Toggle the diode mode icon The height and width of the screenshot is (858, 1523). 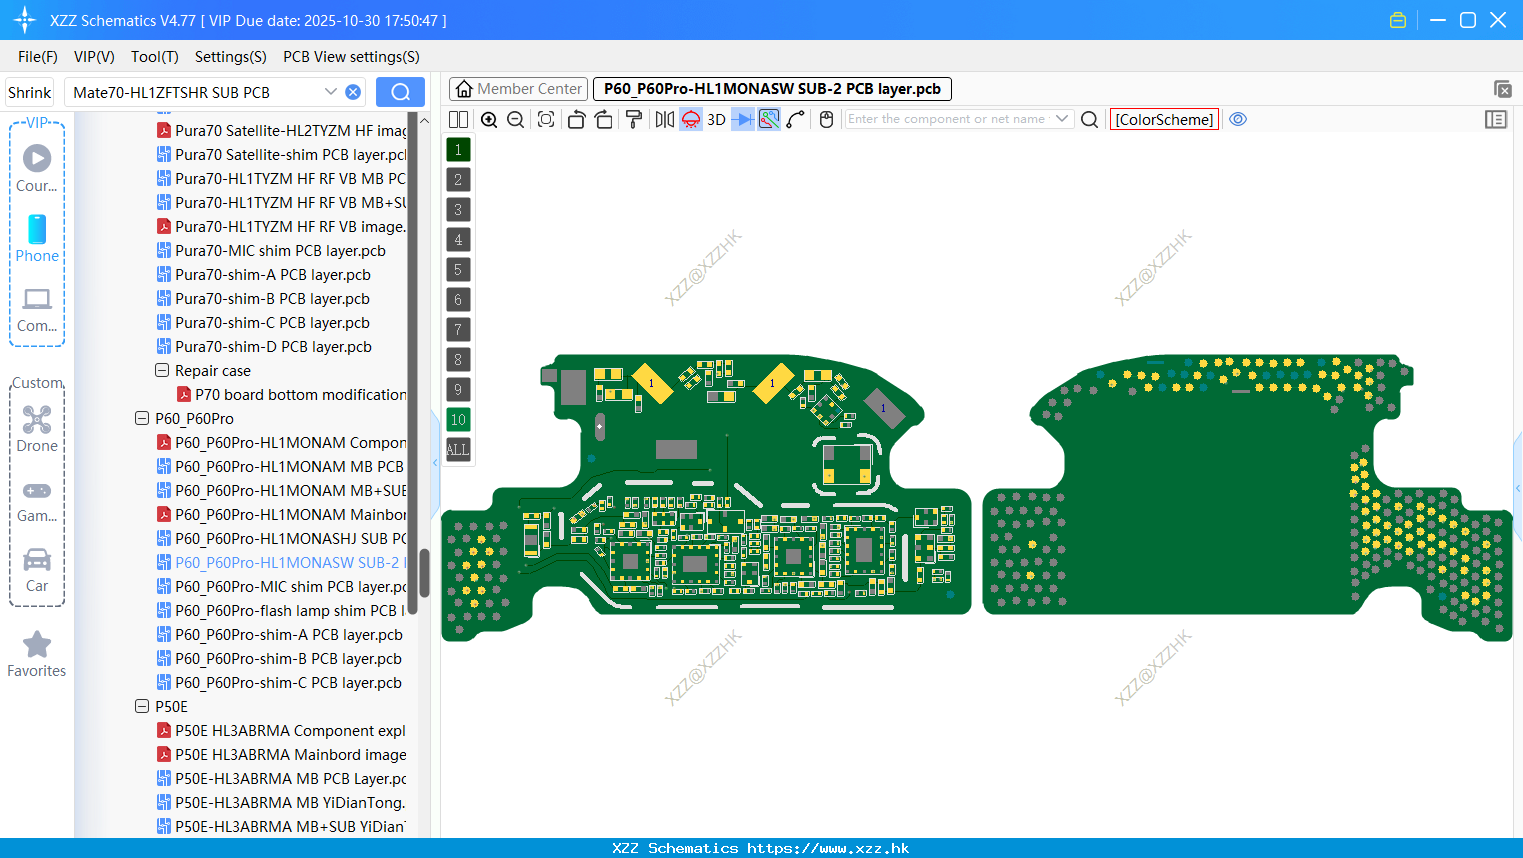[743, 119]
